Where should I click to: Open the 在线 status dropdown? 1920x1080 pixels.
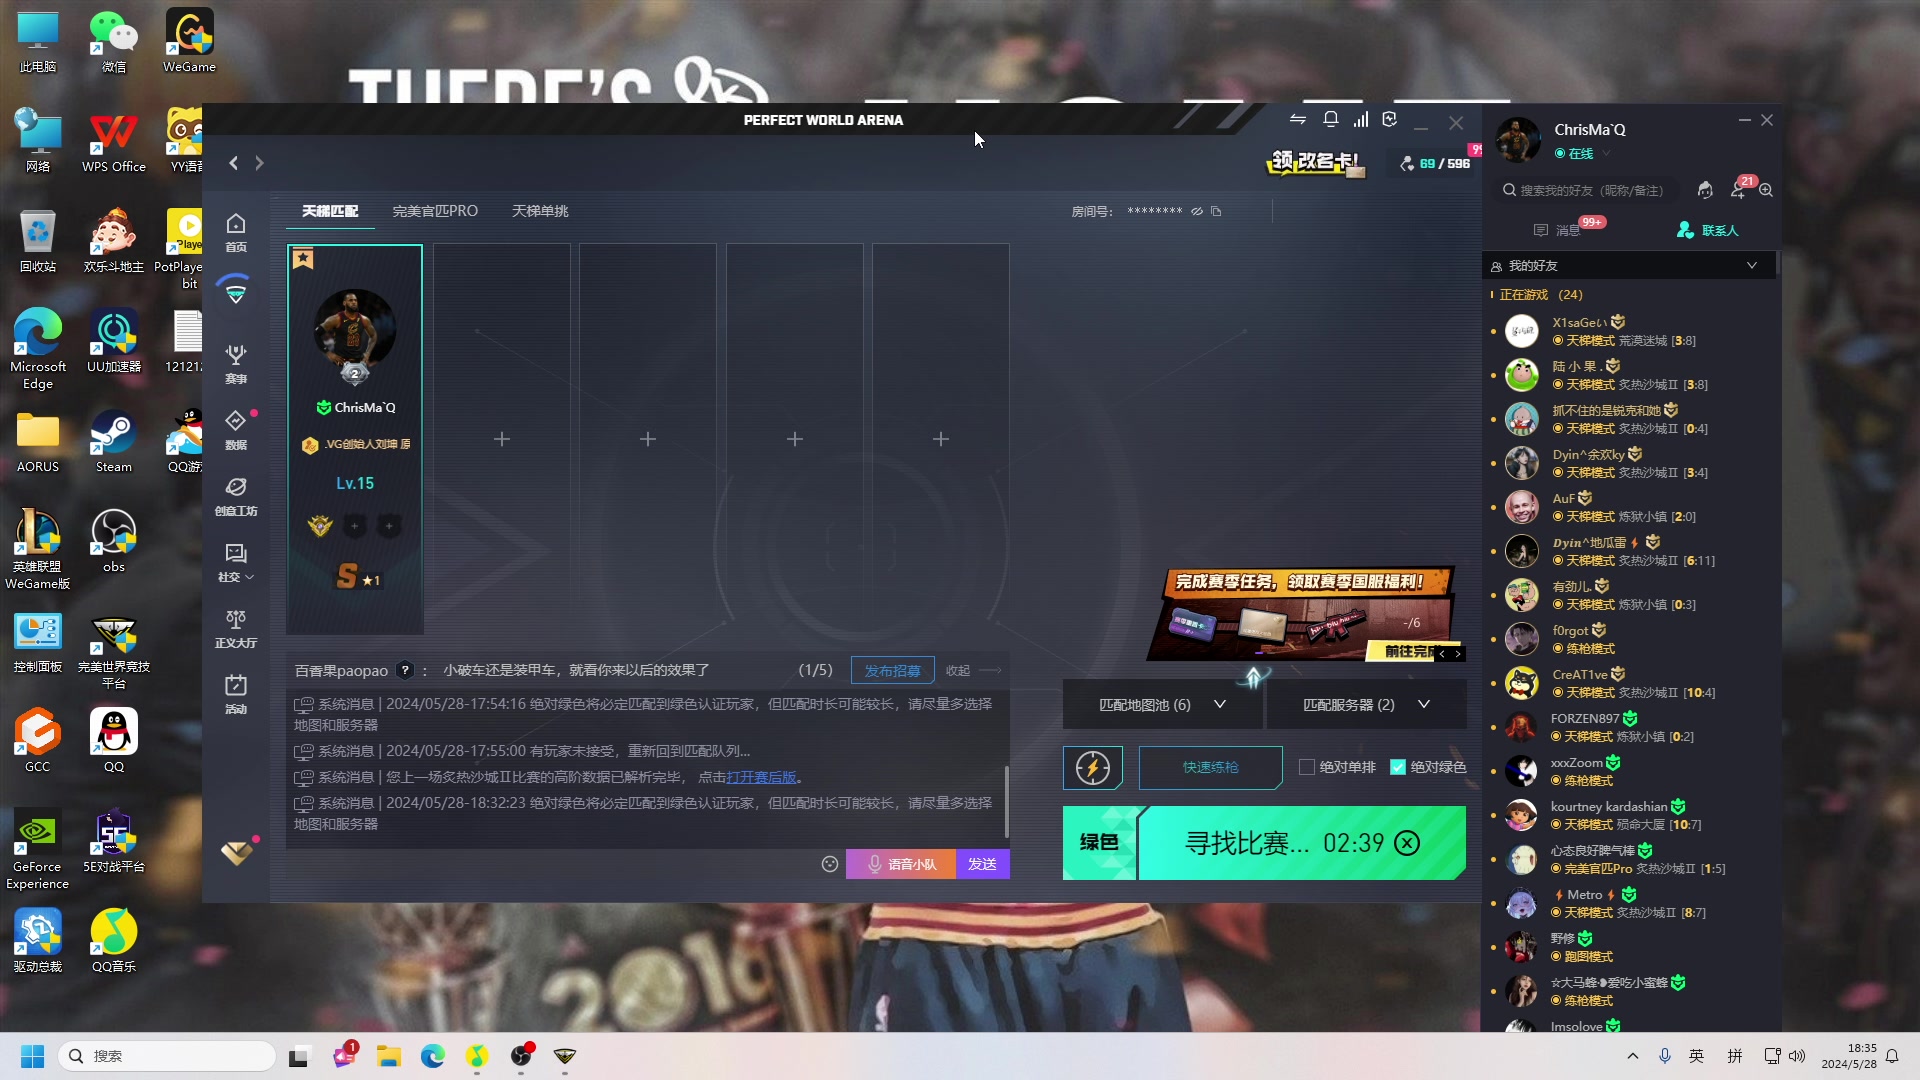(1582, 153)
